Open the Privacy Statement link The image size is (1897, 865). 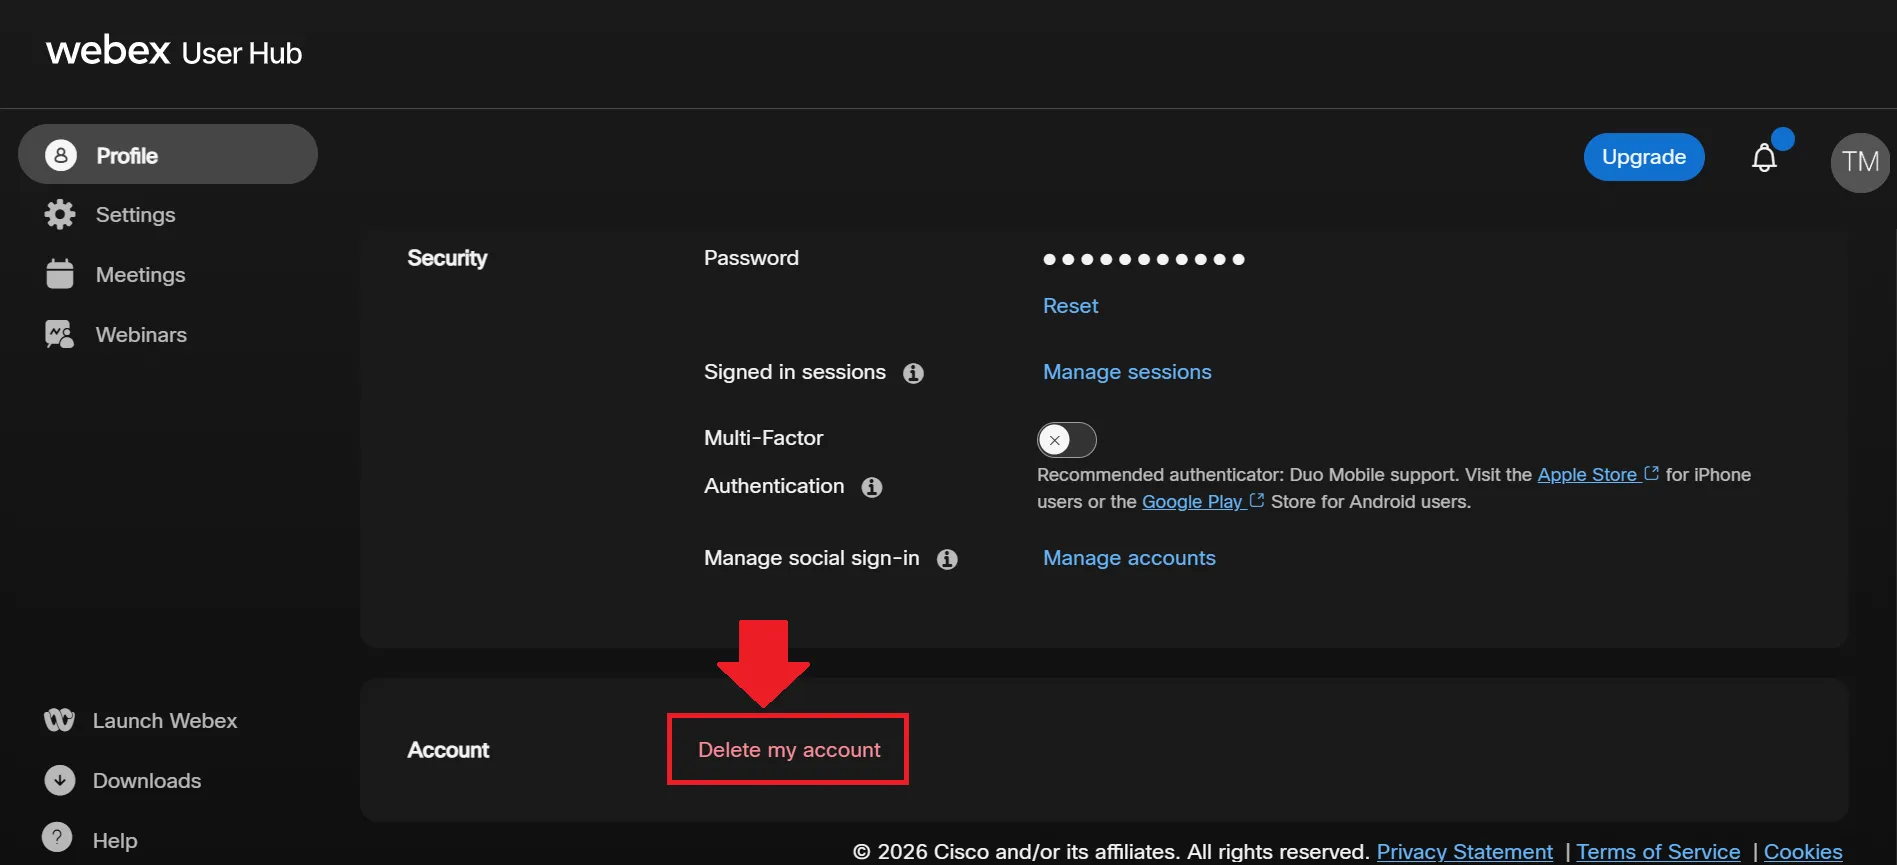coord(1464,852)
